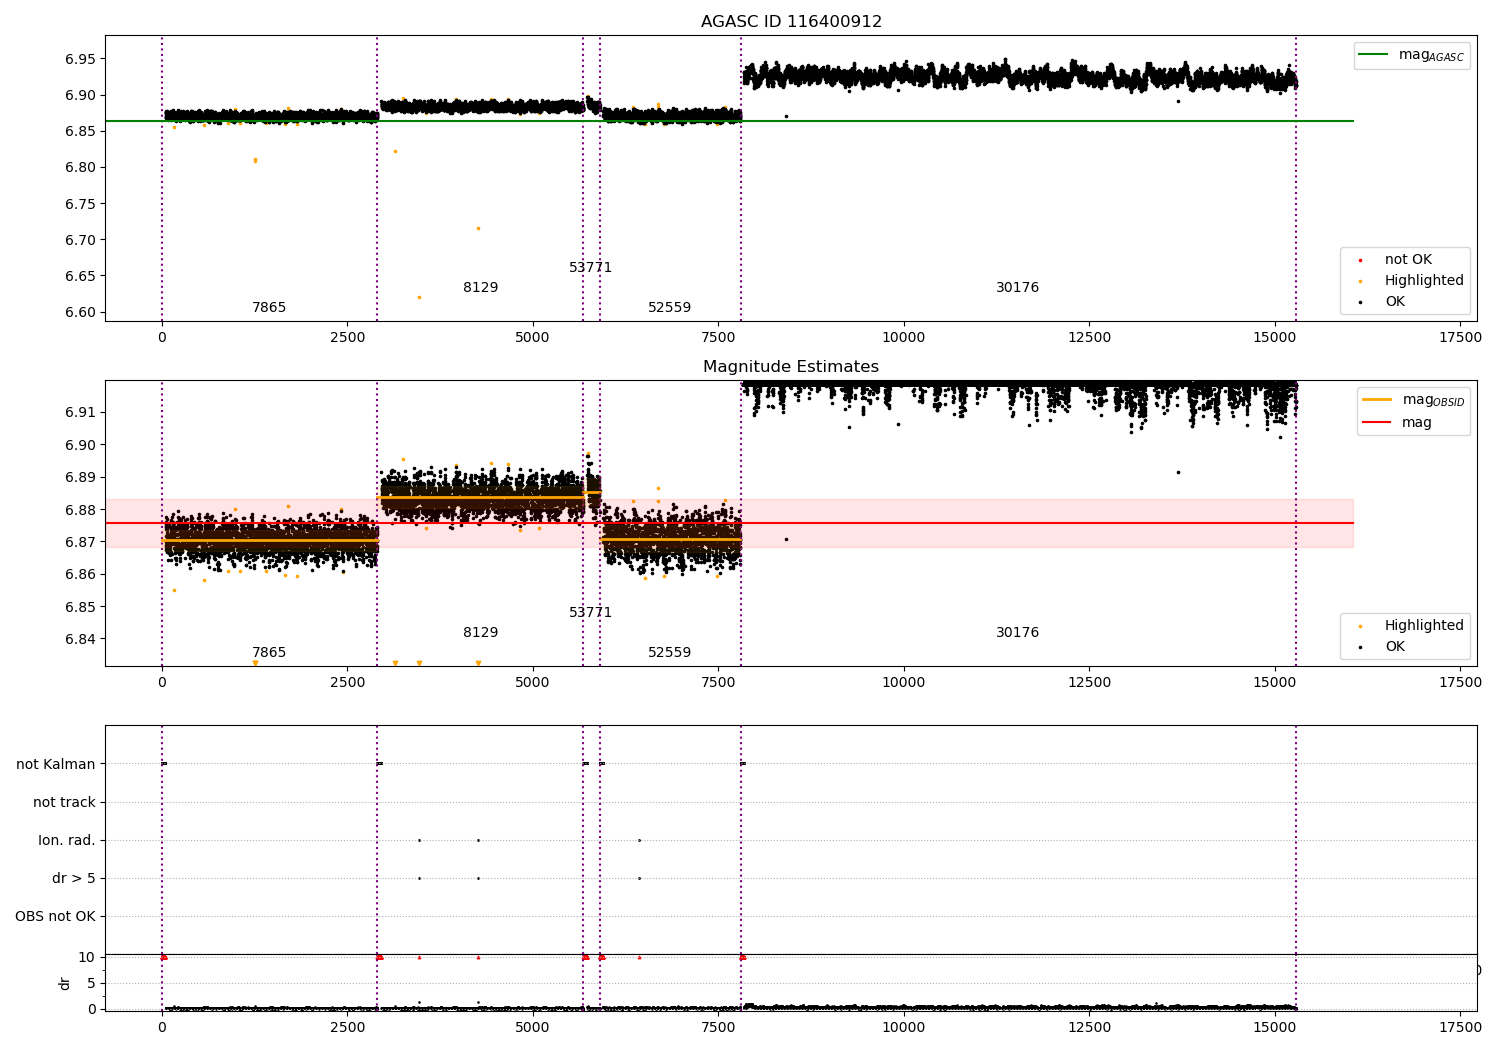This screenshot has height=1050, width=1500.
Task: Click obsid label 53771 in the Magnitude Estimates plot
Action: click(591, 613)
